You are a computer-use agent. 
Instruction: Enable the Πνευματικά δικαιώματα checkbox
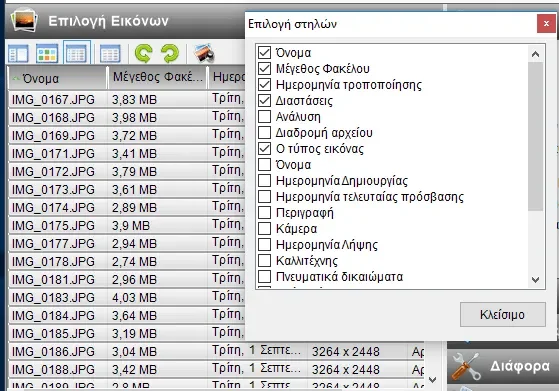coord(264,276)
